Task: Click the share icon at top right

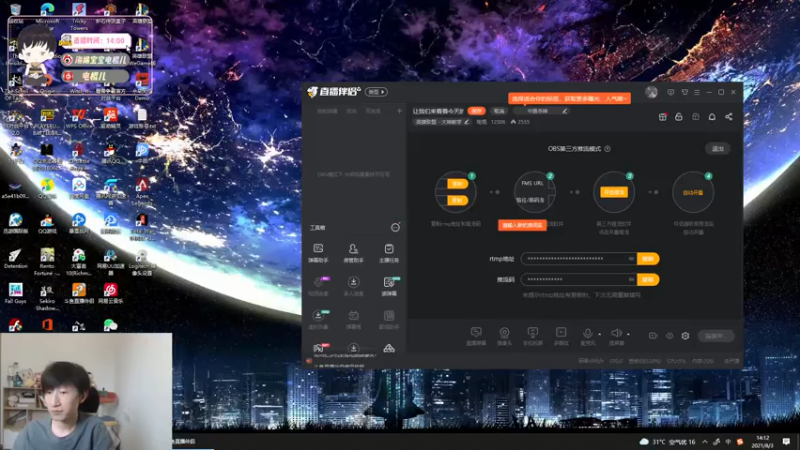Action: [x=729, y=117]
